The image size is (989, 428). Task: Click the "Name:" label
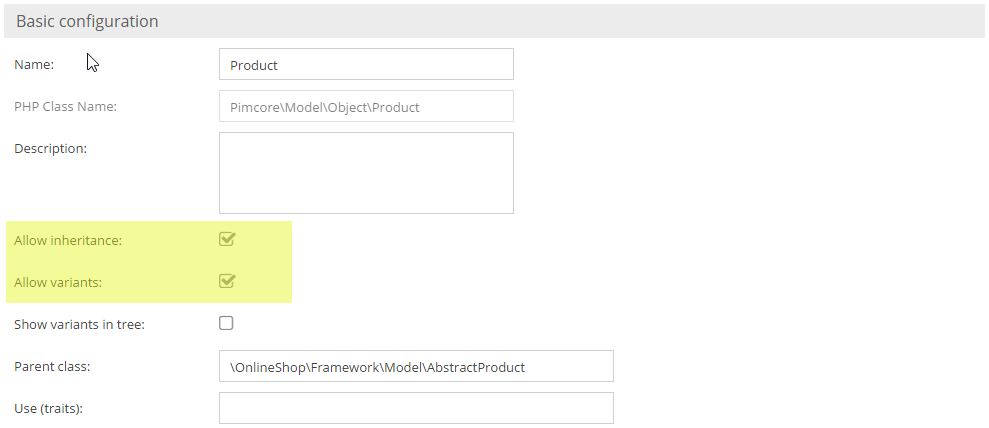point(34,65)
